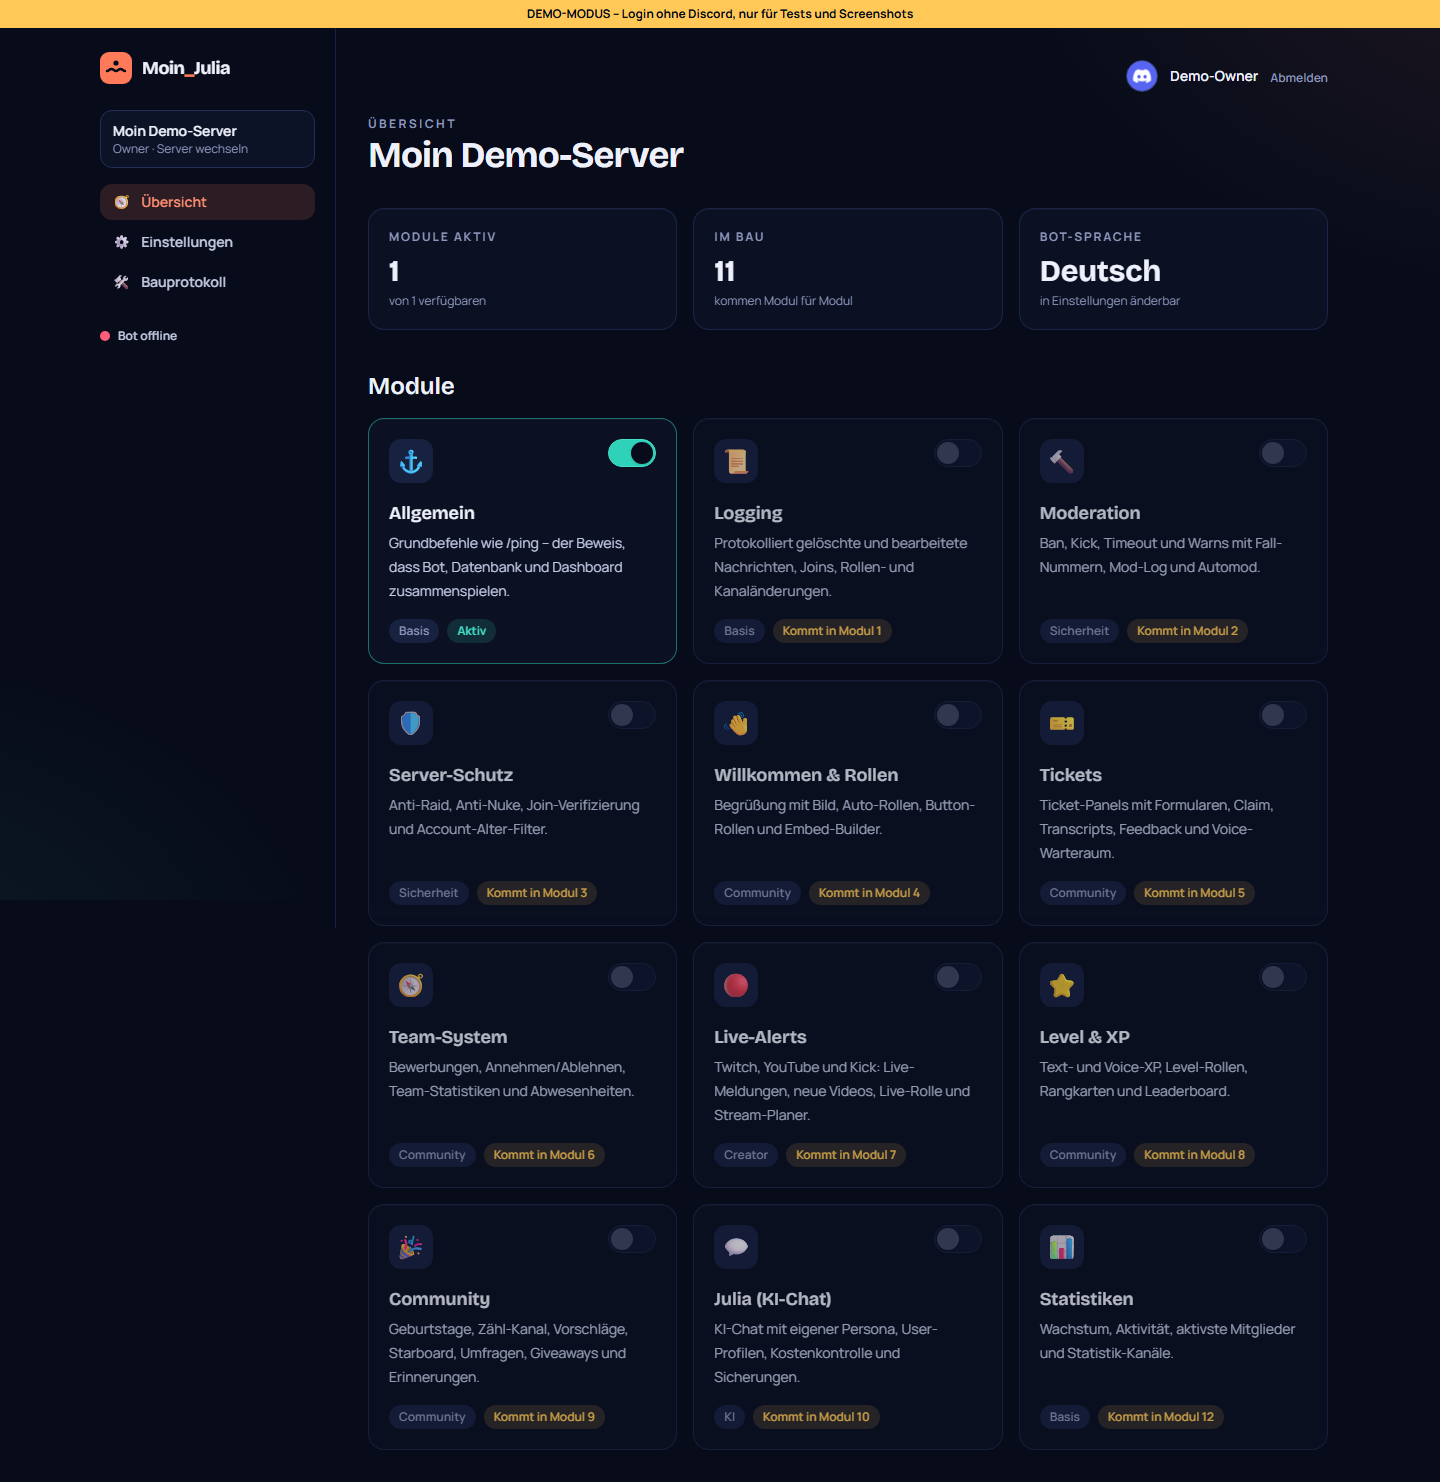Open the Übersicht sidebar item
This screenshot has width=1440, height=1482.
[207, 202]
